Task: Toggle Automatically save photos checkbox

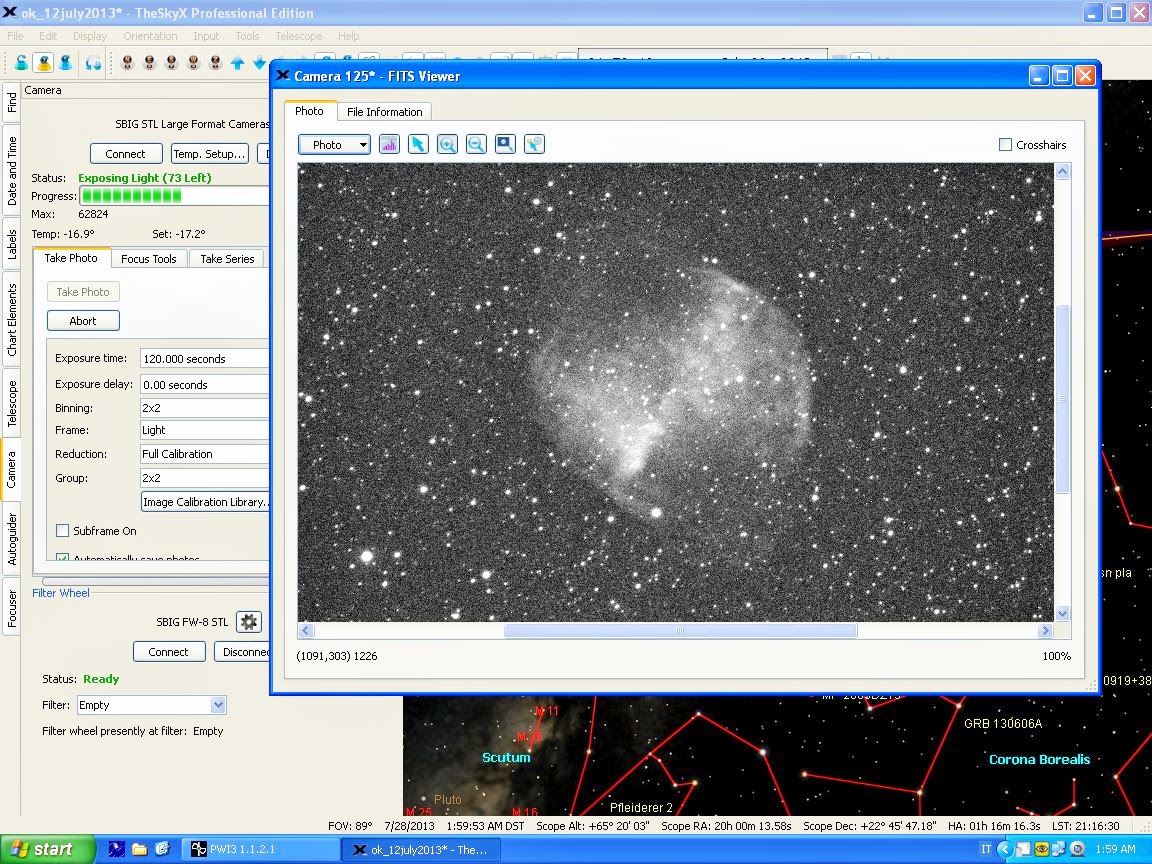Action: coord(63,558)
